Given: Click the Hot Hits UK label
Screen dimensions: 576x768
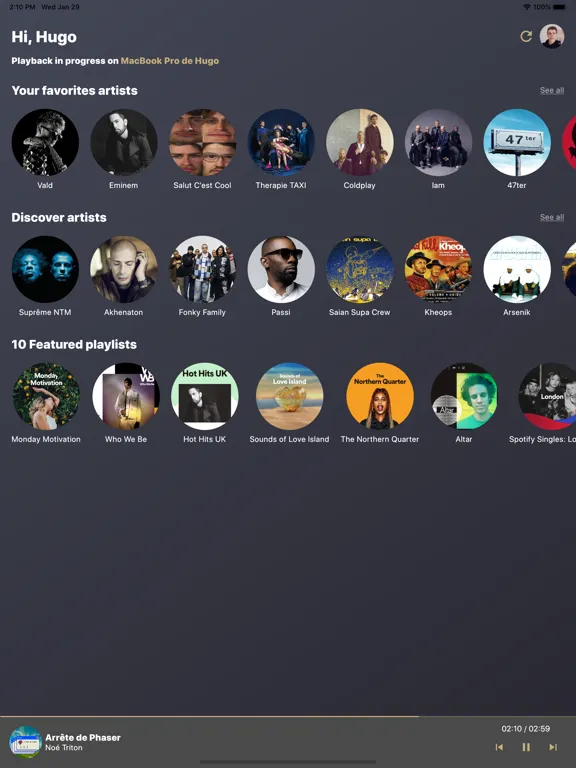Looking at the screenshot, I should [205, 439].
